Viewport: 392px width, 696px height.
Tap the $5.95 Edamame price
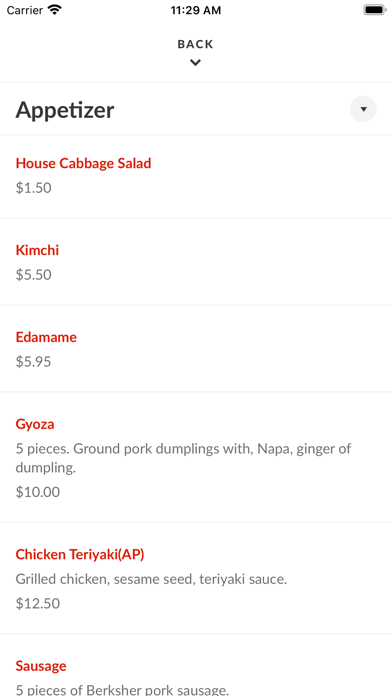pyautogui.click(x=33, y=362)
